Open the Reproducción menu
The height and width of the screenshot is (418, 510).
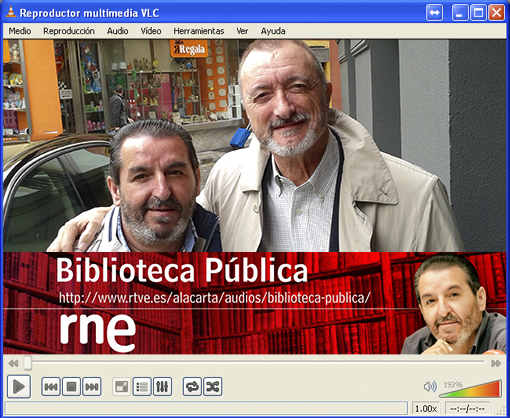pyautogui.click(x=69, y=31)
